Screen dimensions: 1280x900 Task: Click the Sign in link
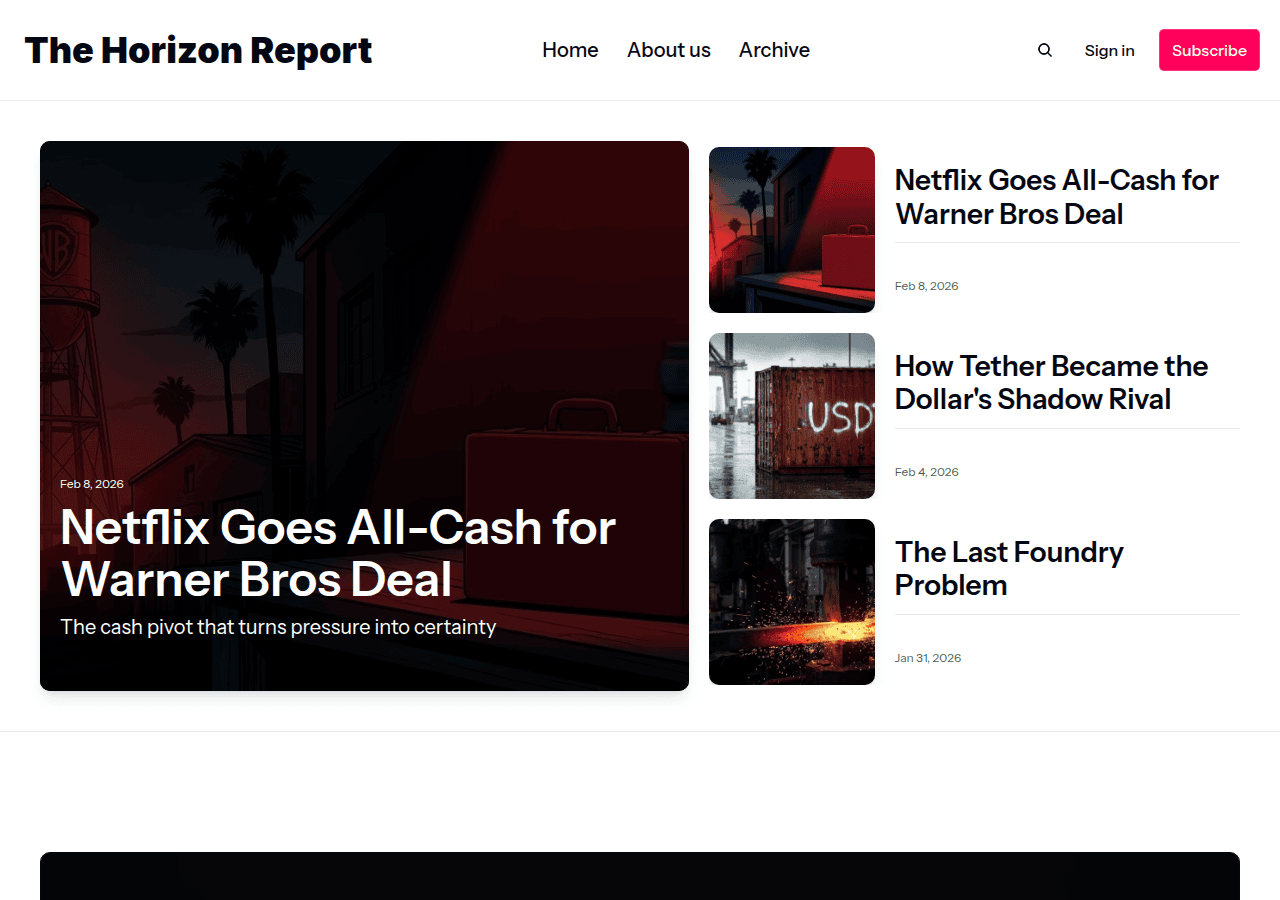click(1109, 50)
